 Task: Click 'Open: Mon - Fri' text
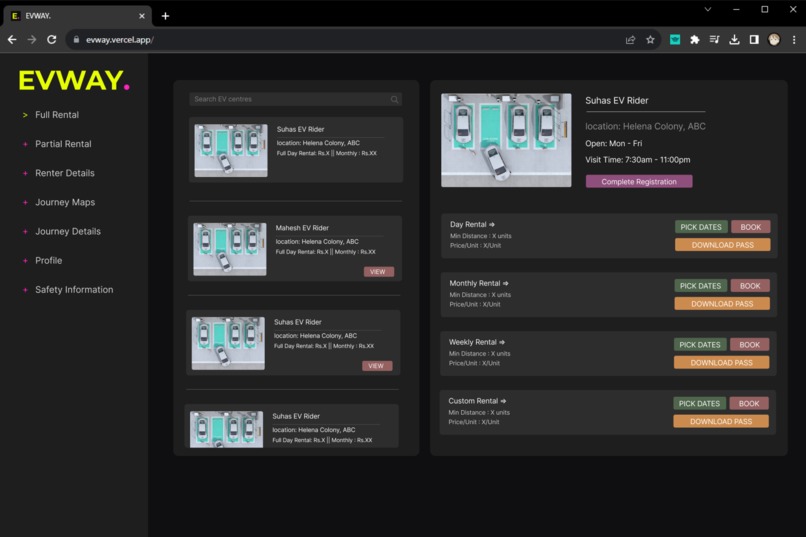[614, 143]
